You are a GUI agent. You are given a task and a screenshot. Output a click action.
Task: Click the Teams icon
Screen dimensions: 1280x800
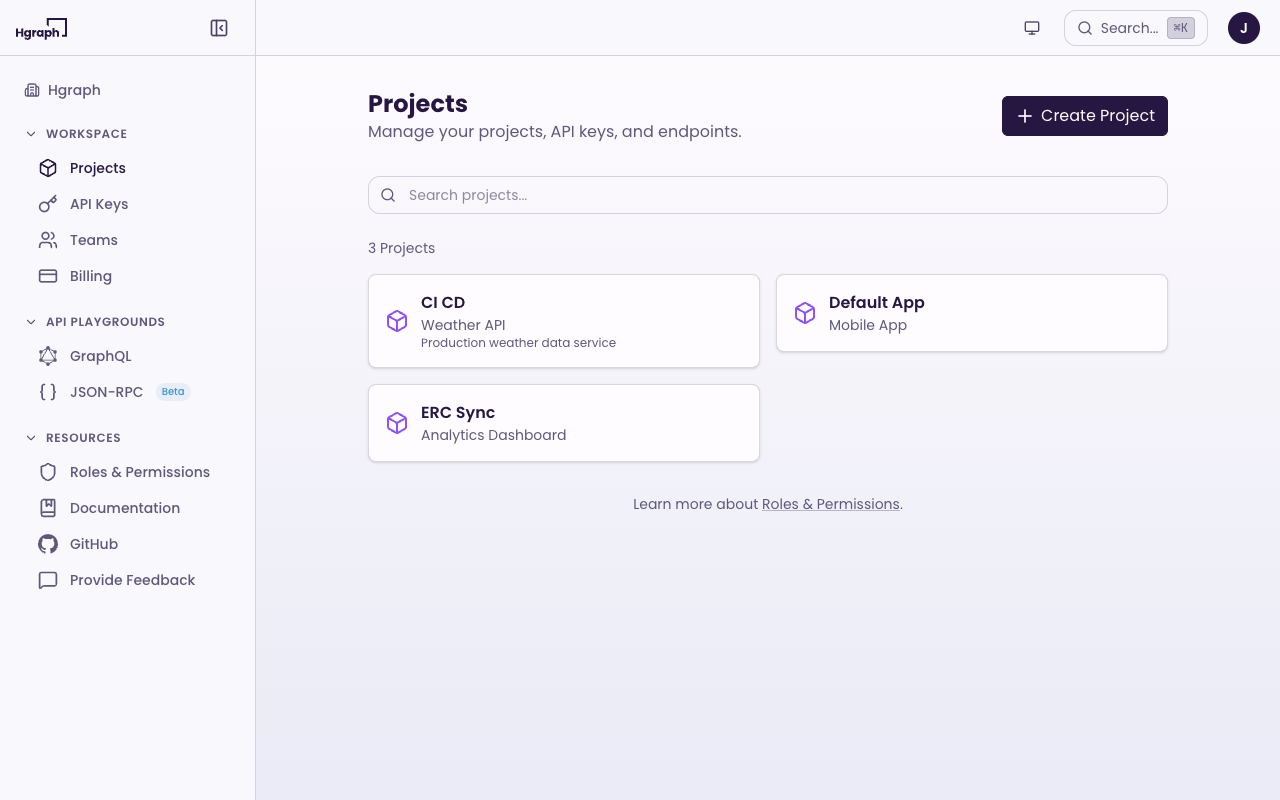click(x=47, y=240)
